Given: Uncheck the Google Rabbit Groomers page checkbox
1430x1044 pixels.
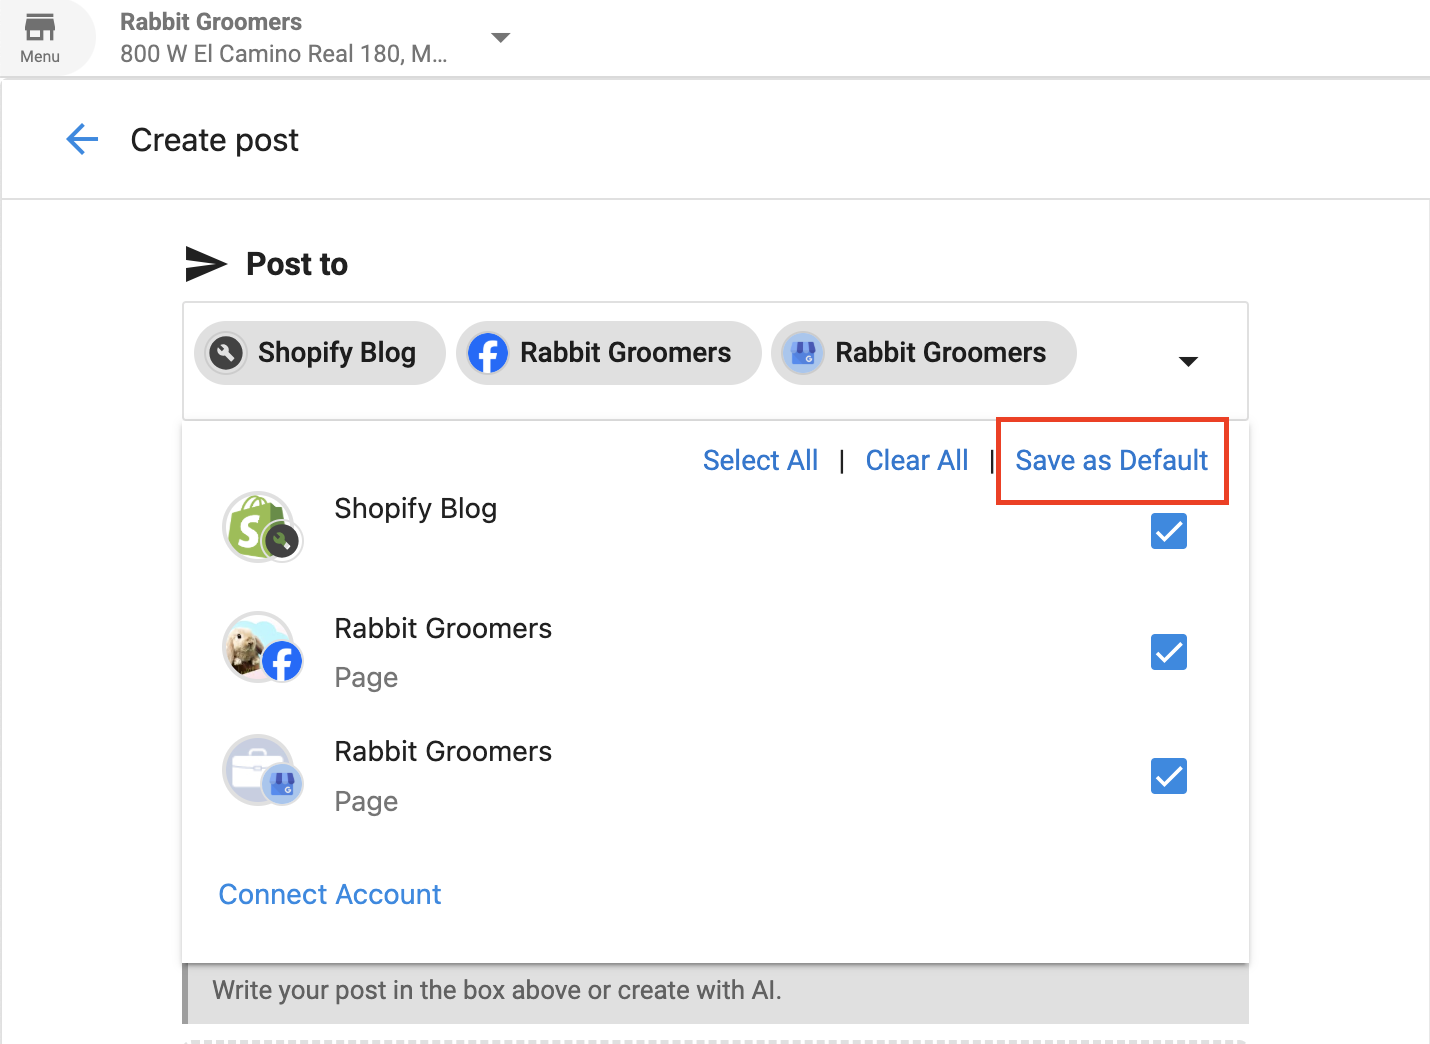Looking at the screenshot, I should (1168, 776).
